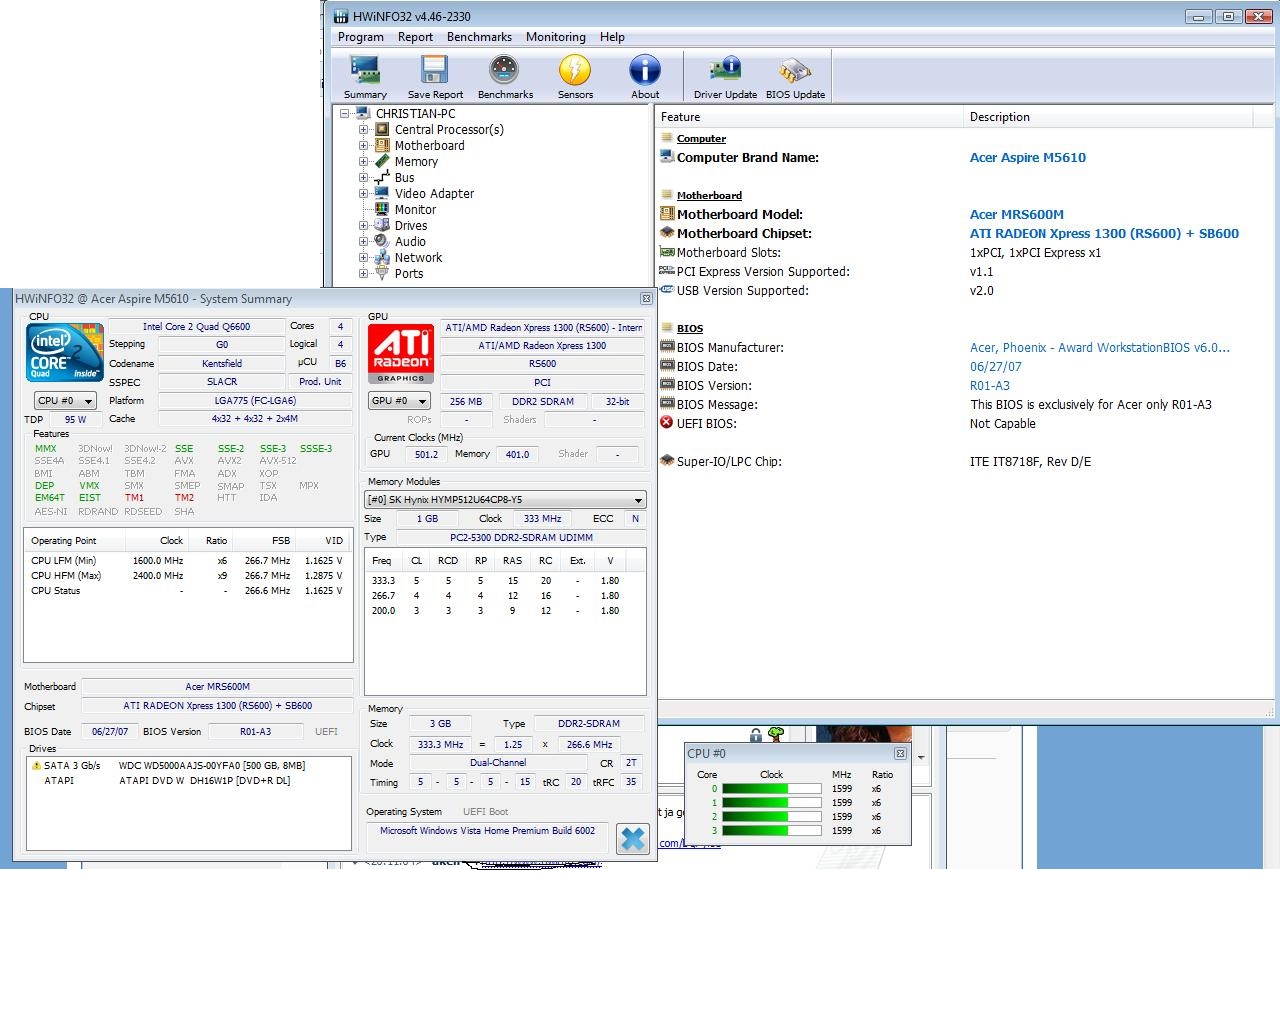Click the Save Report icon

click(x=435, y=77)
